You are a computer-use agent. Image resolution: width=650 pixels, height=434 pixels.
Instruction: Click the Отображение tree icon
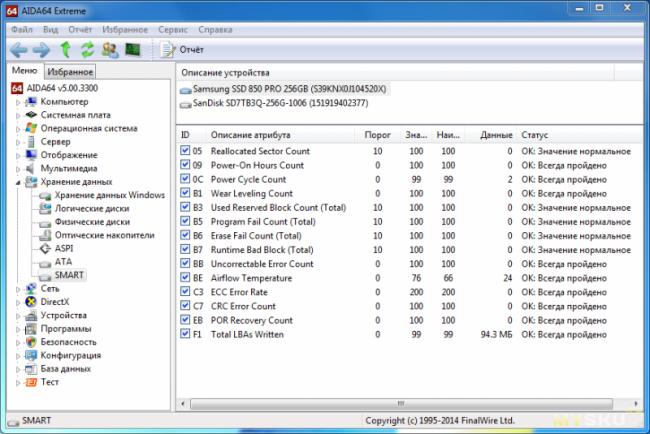point(31,155)
